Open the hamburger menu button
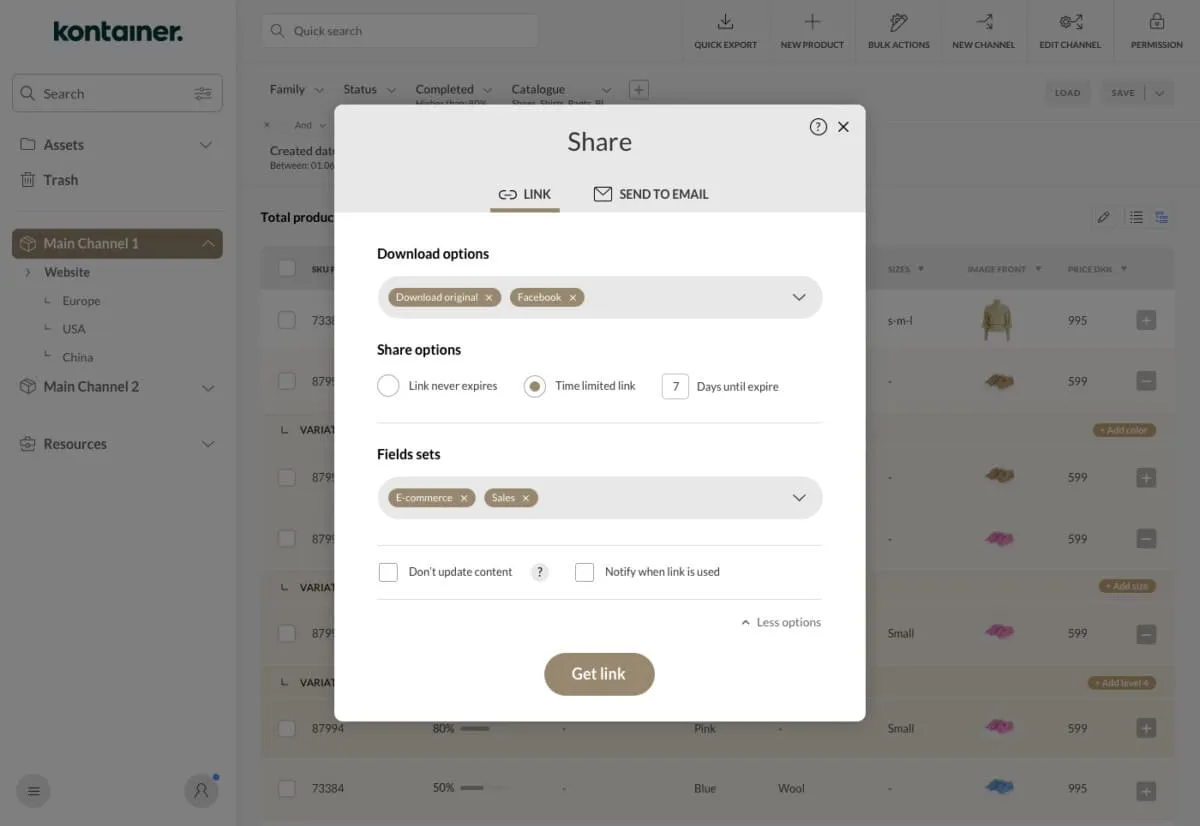1200x826 pixels. pyautogui.click(x=33, y=791)
